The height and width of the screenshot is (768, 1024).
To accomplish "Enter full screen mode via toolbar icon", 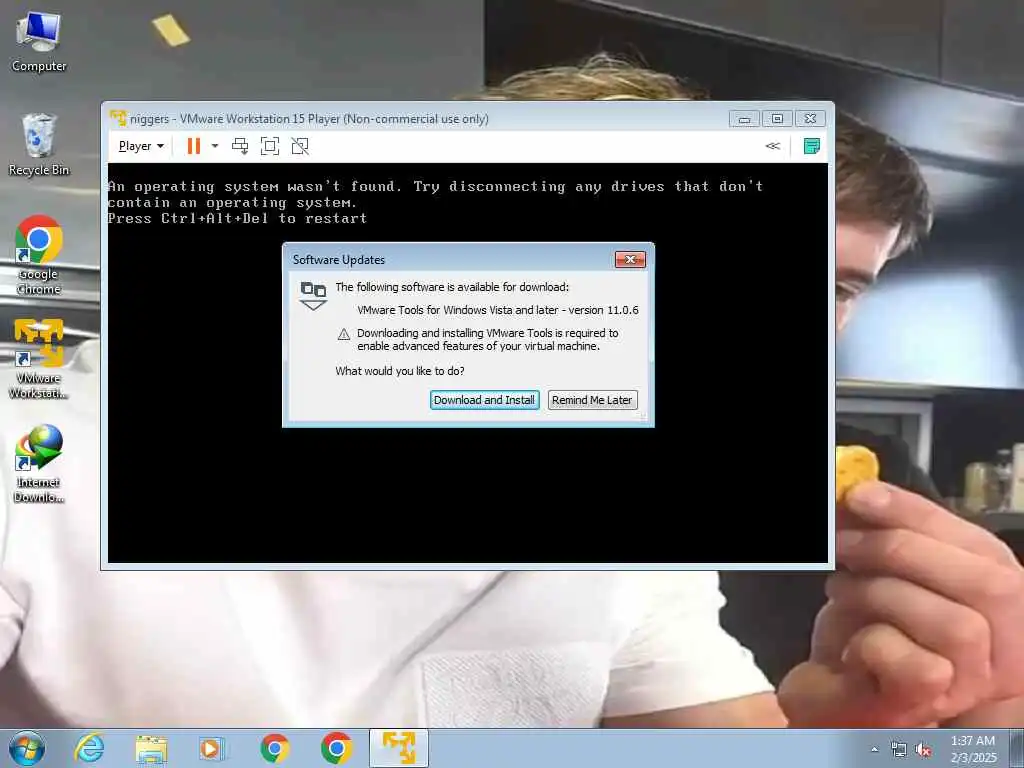I will (270, 146).
